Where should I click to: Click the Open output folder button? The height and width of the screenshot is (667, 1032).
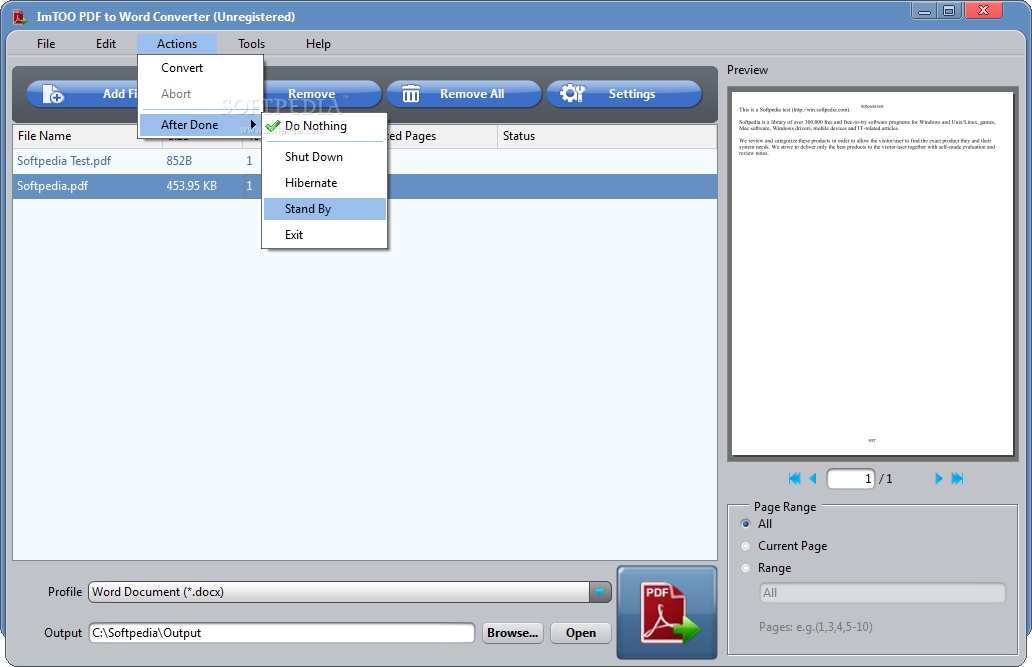pos(581,633)
